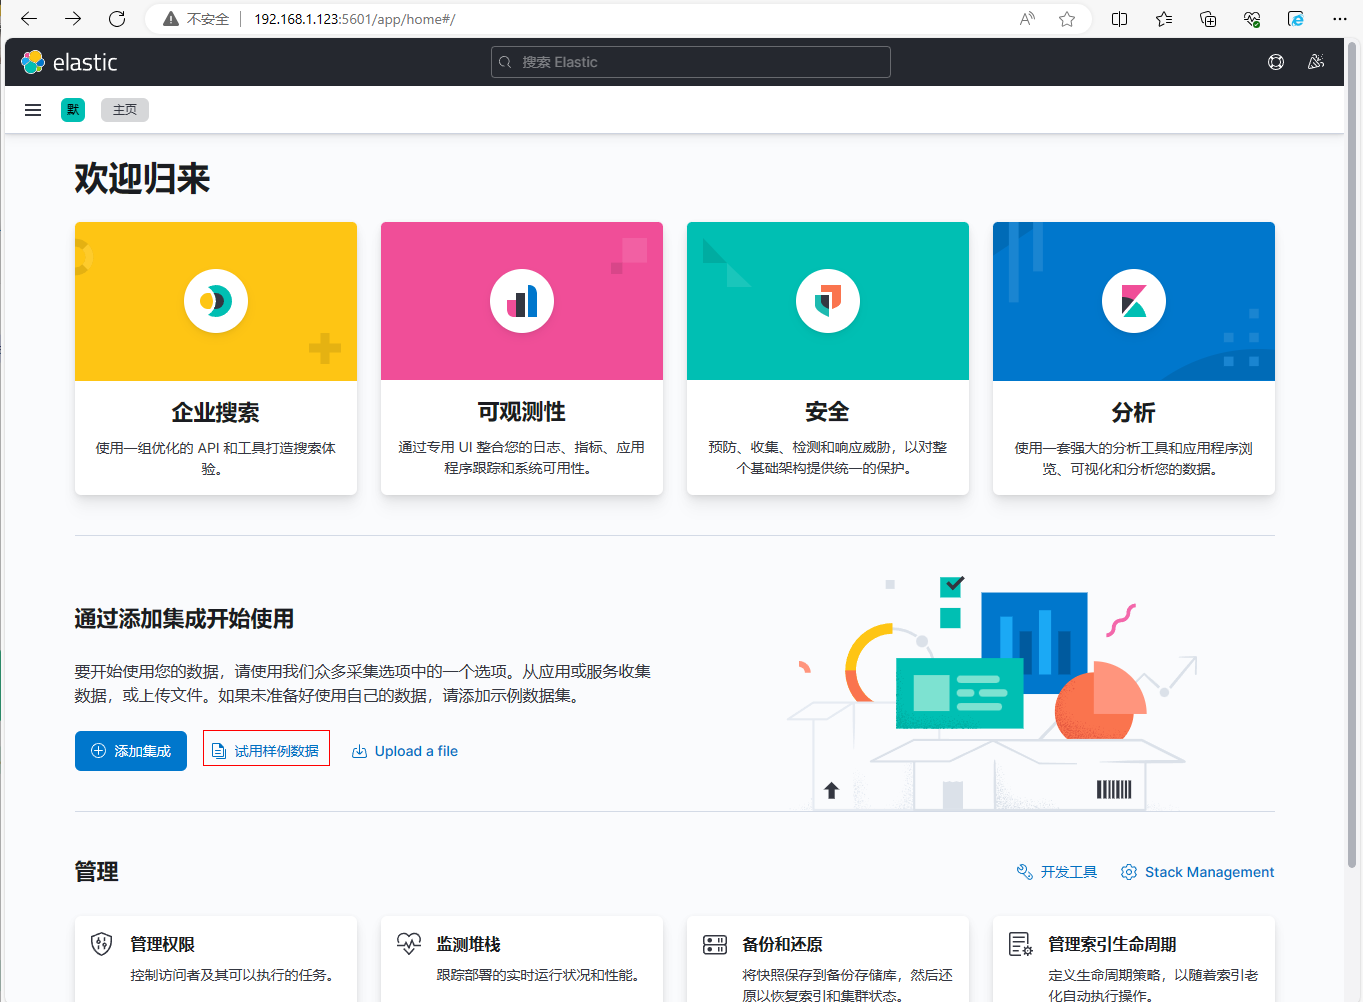The image size is (1363, 1002).
Task: Open the 管理权限 management card
Action: (216, 958)
